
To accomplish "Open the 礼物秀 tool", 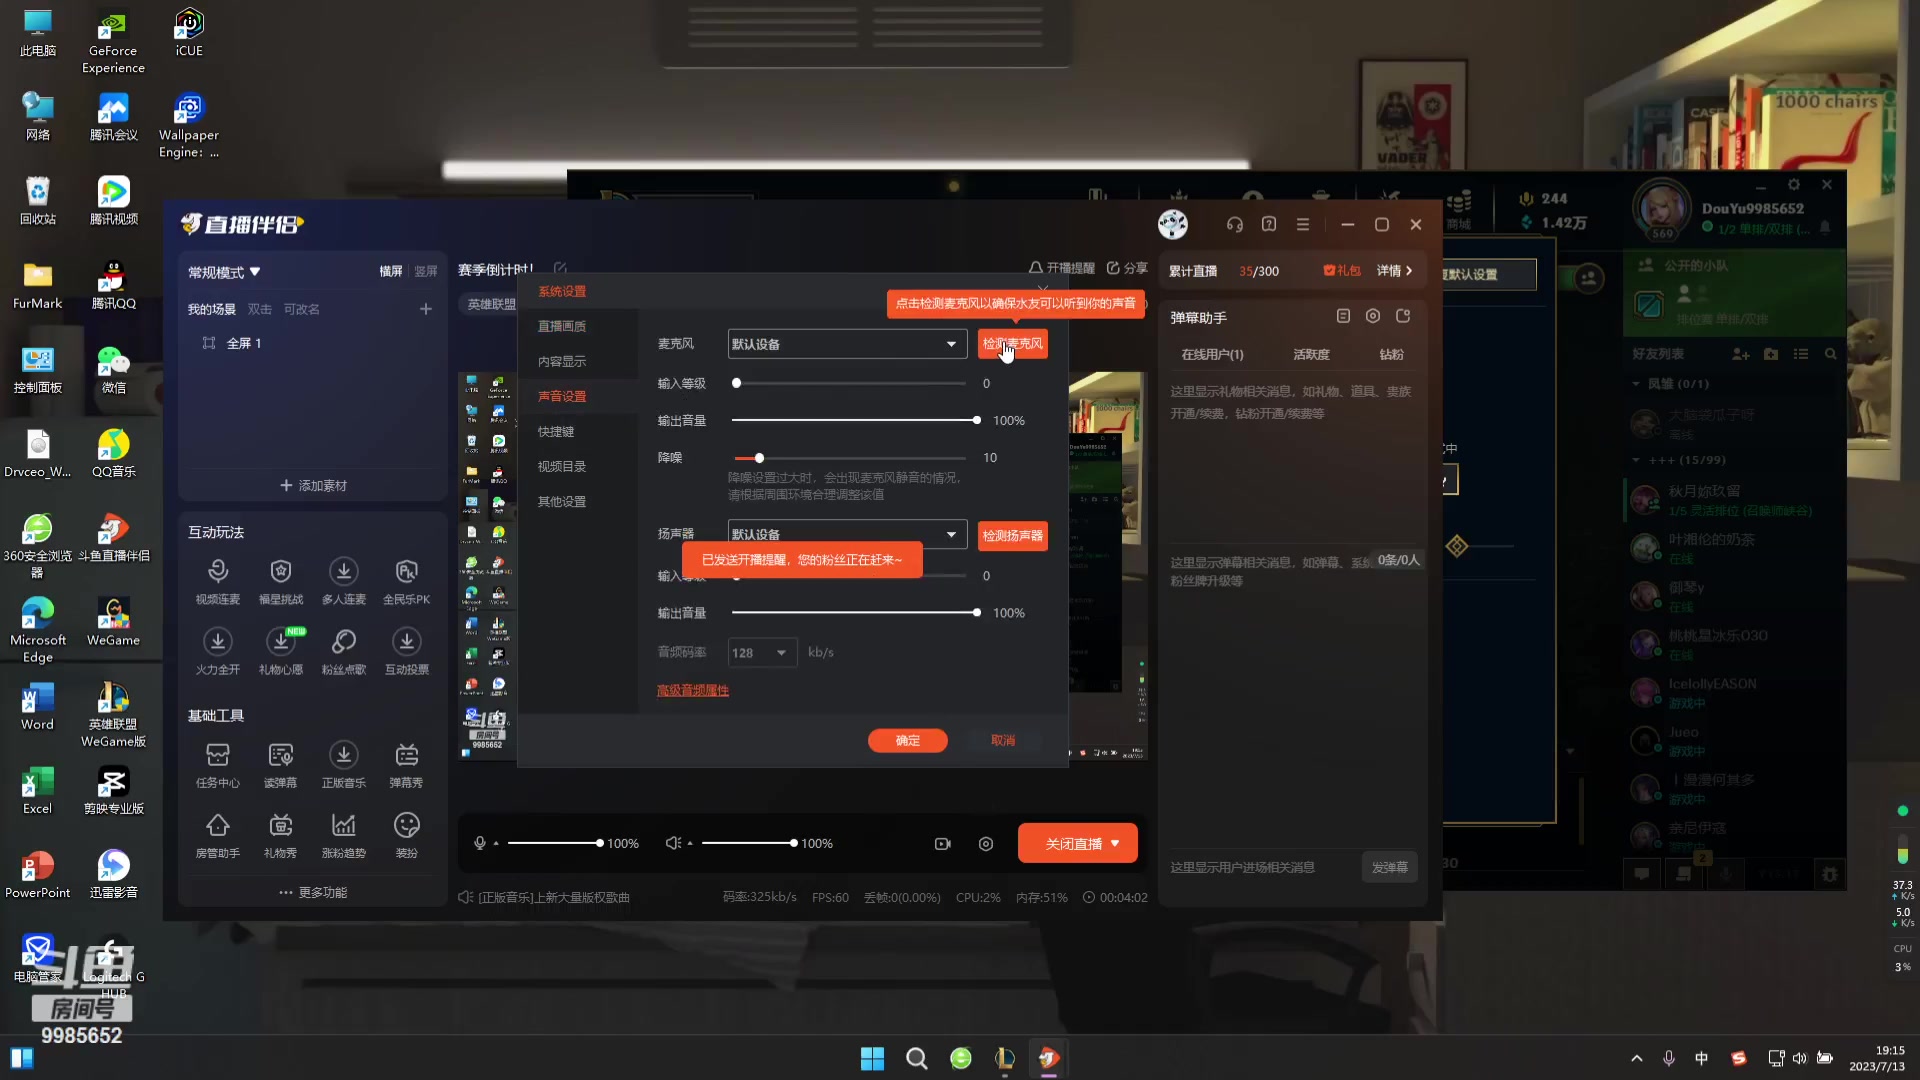I will pyautogui.click(x=281, y=835).
